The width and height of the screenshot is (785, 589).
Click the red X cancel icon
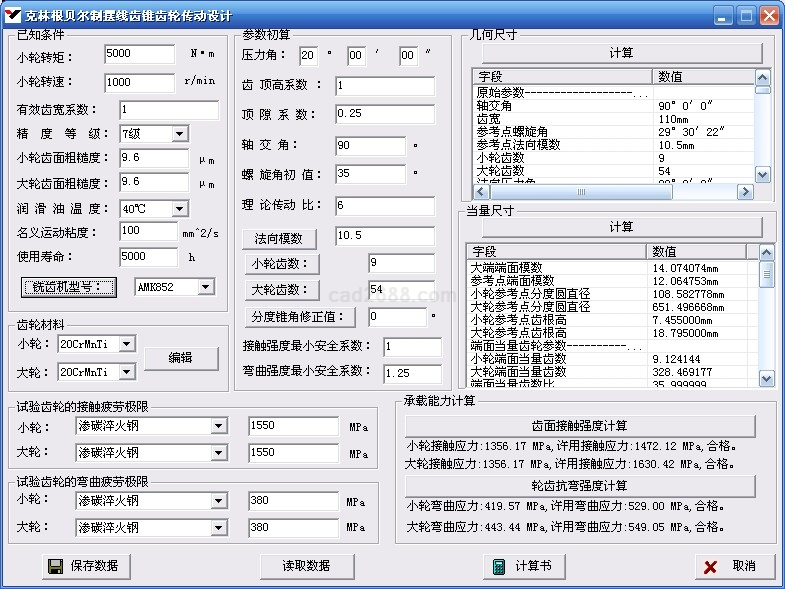(710, 567)
